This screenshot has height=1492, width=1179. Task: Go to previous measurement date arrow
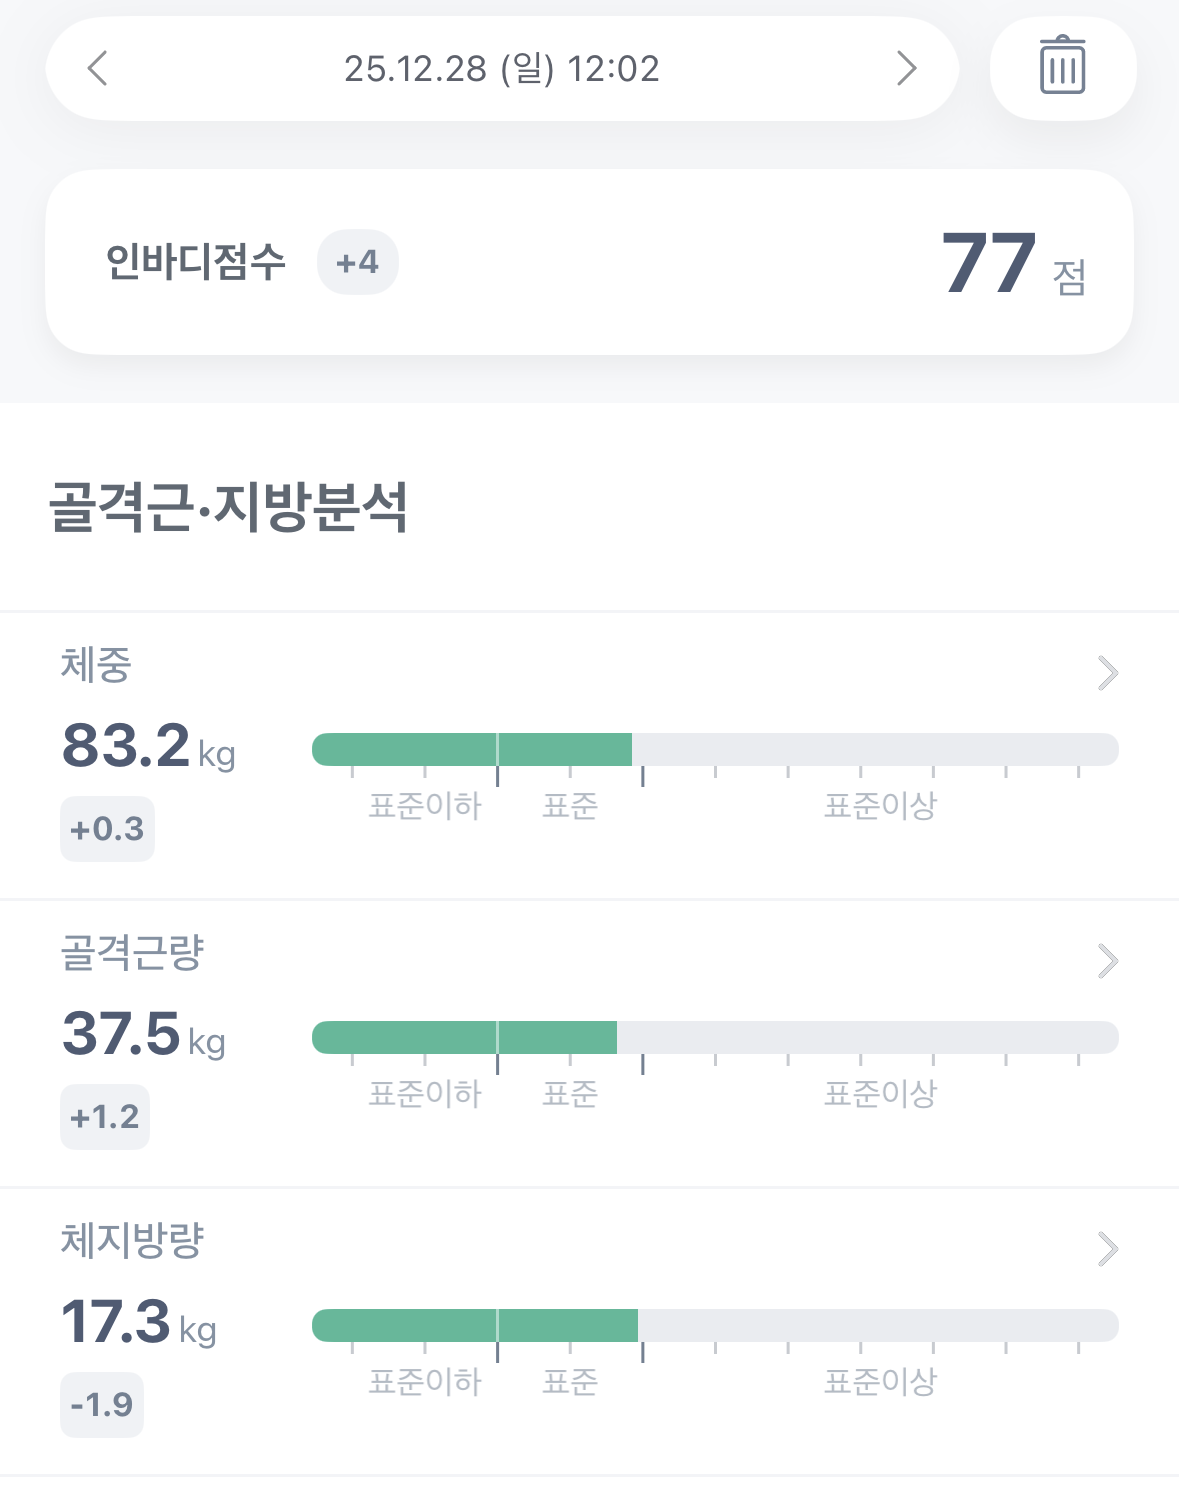(98, 69)
